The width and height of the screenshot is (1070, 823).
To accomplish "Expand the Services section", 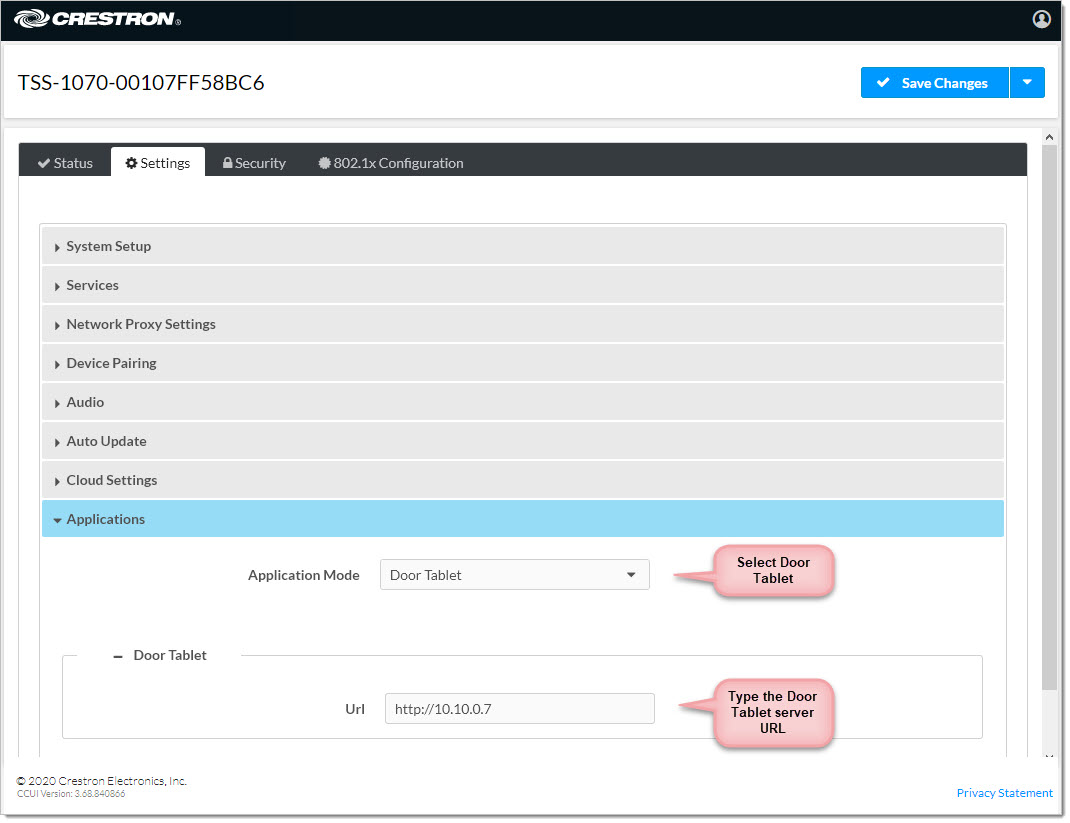I will 92,285.
